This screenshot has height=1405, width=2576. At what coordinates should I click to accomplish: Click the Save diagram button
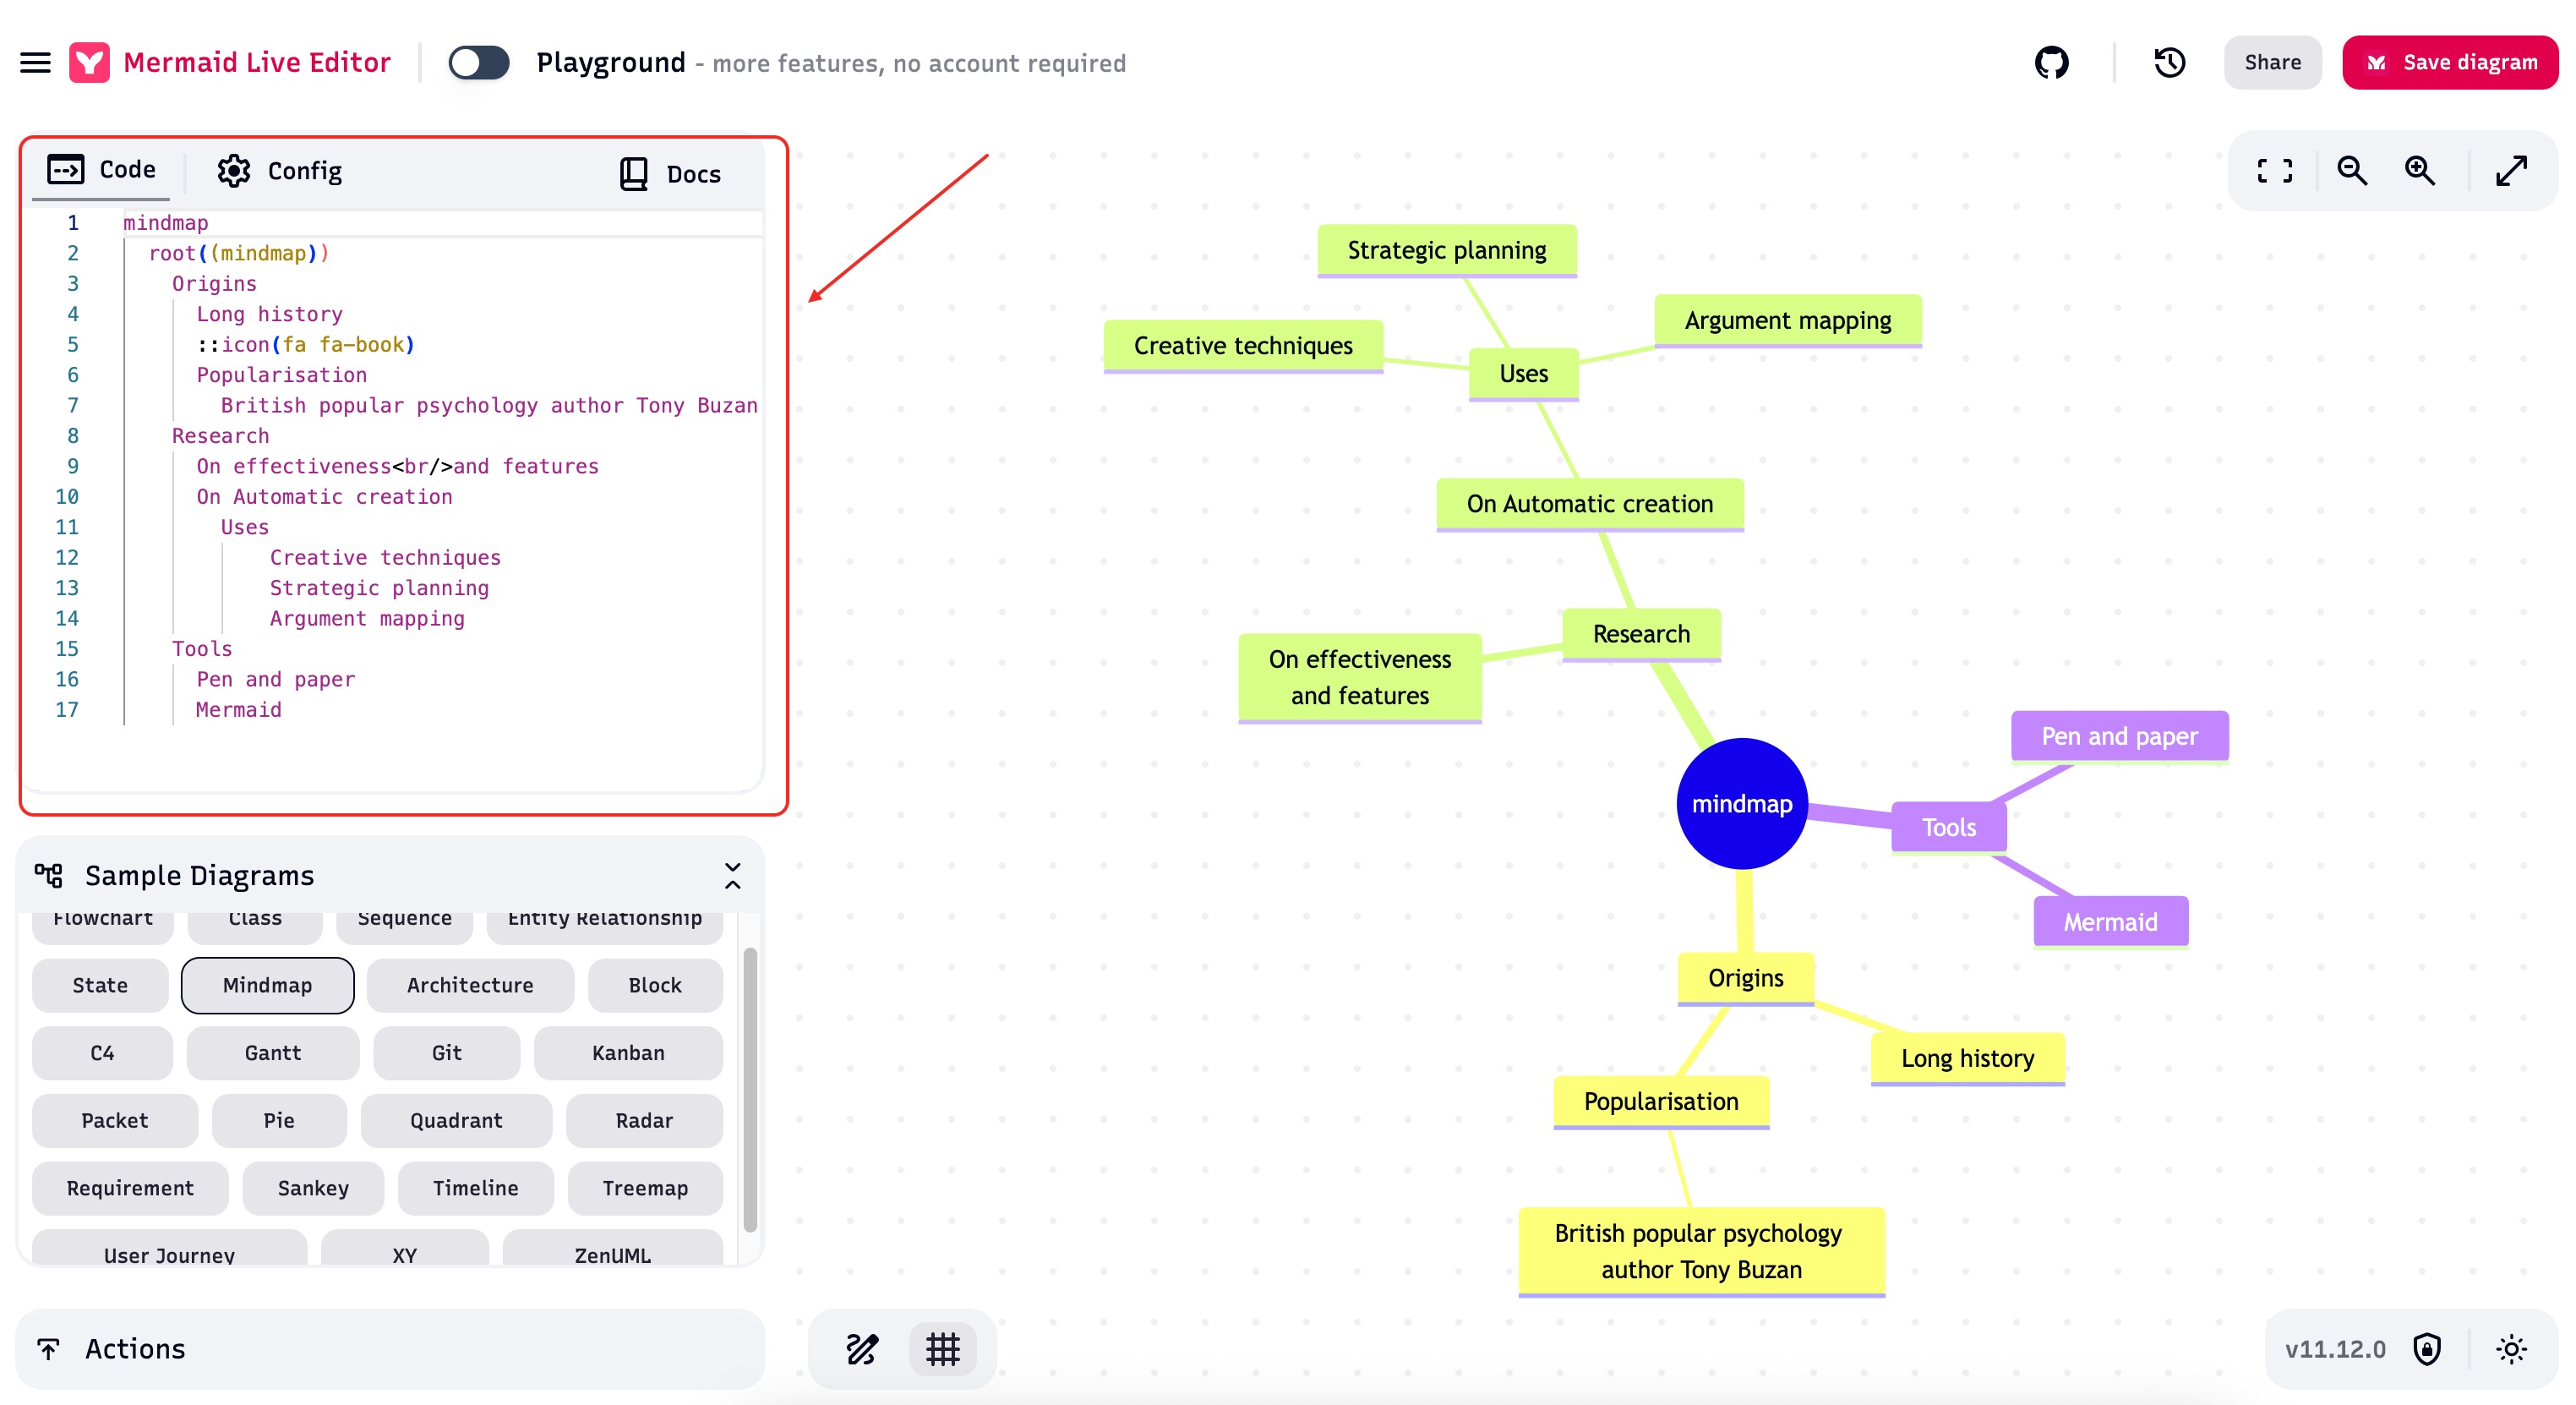coord(2449,61)
